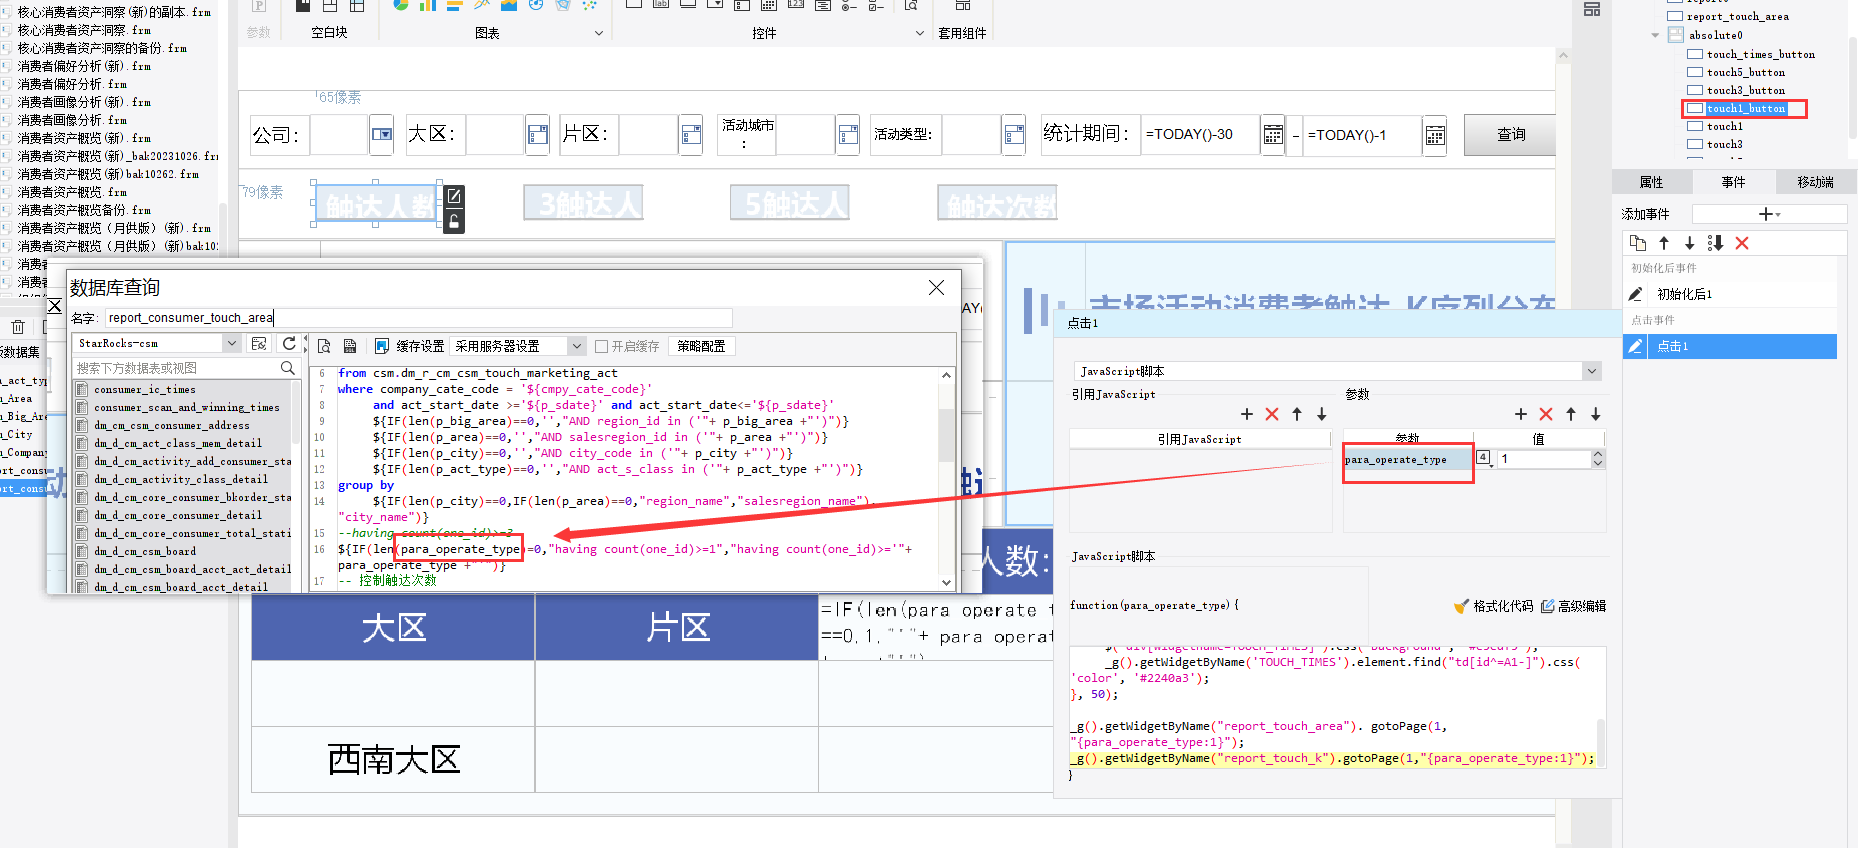Screen dimensions: 1858x848
Task: Open the calendar for the =TODAY()-1 date field
Action: tap(1435, 135)
